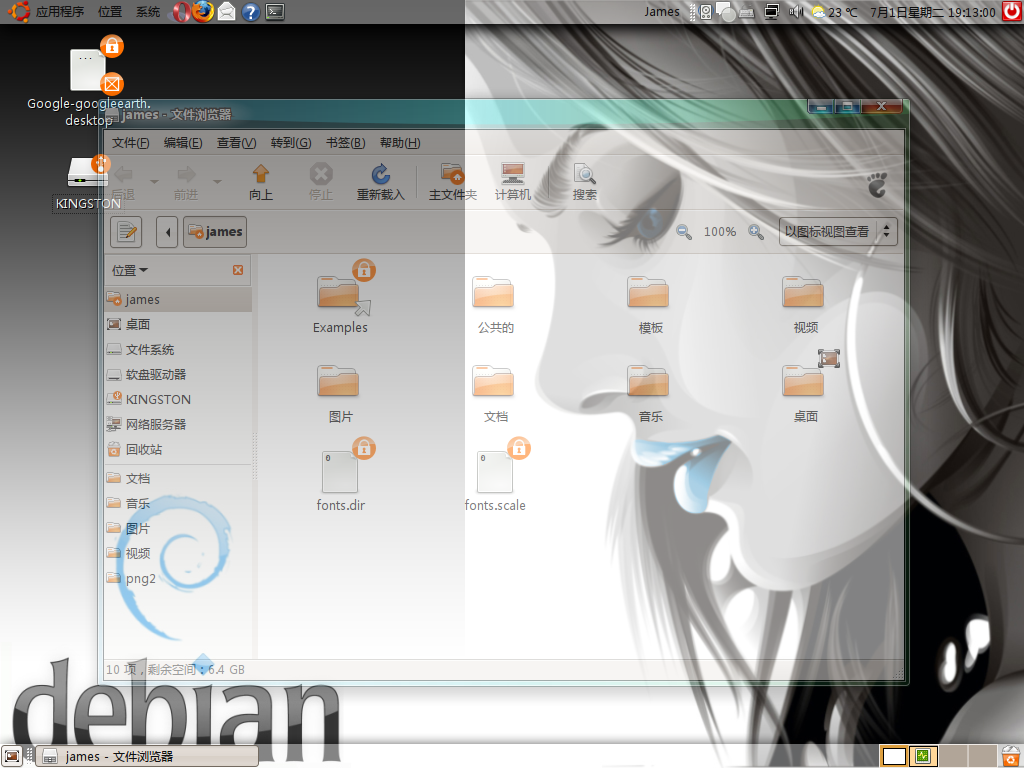The width and height of the screenshot is (1024, 768).
Task: Toggle the text location entry button
Action: (x=126, y=232)
